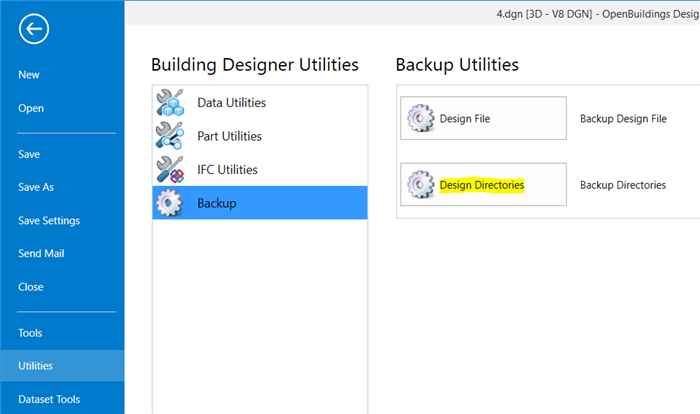Run the Design File backup button

pyautogui.click(x=483, y=118)
